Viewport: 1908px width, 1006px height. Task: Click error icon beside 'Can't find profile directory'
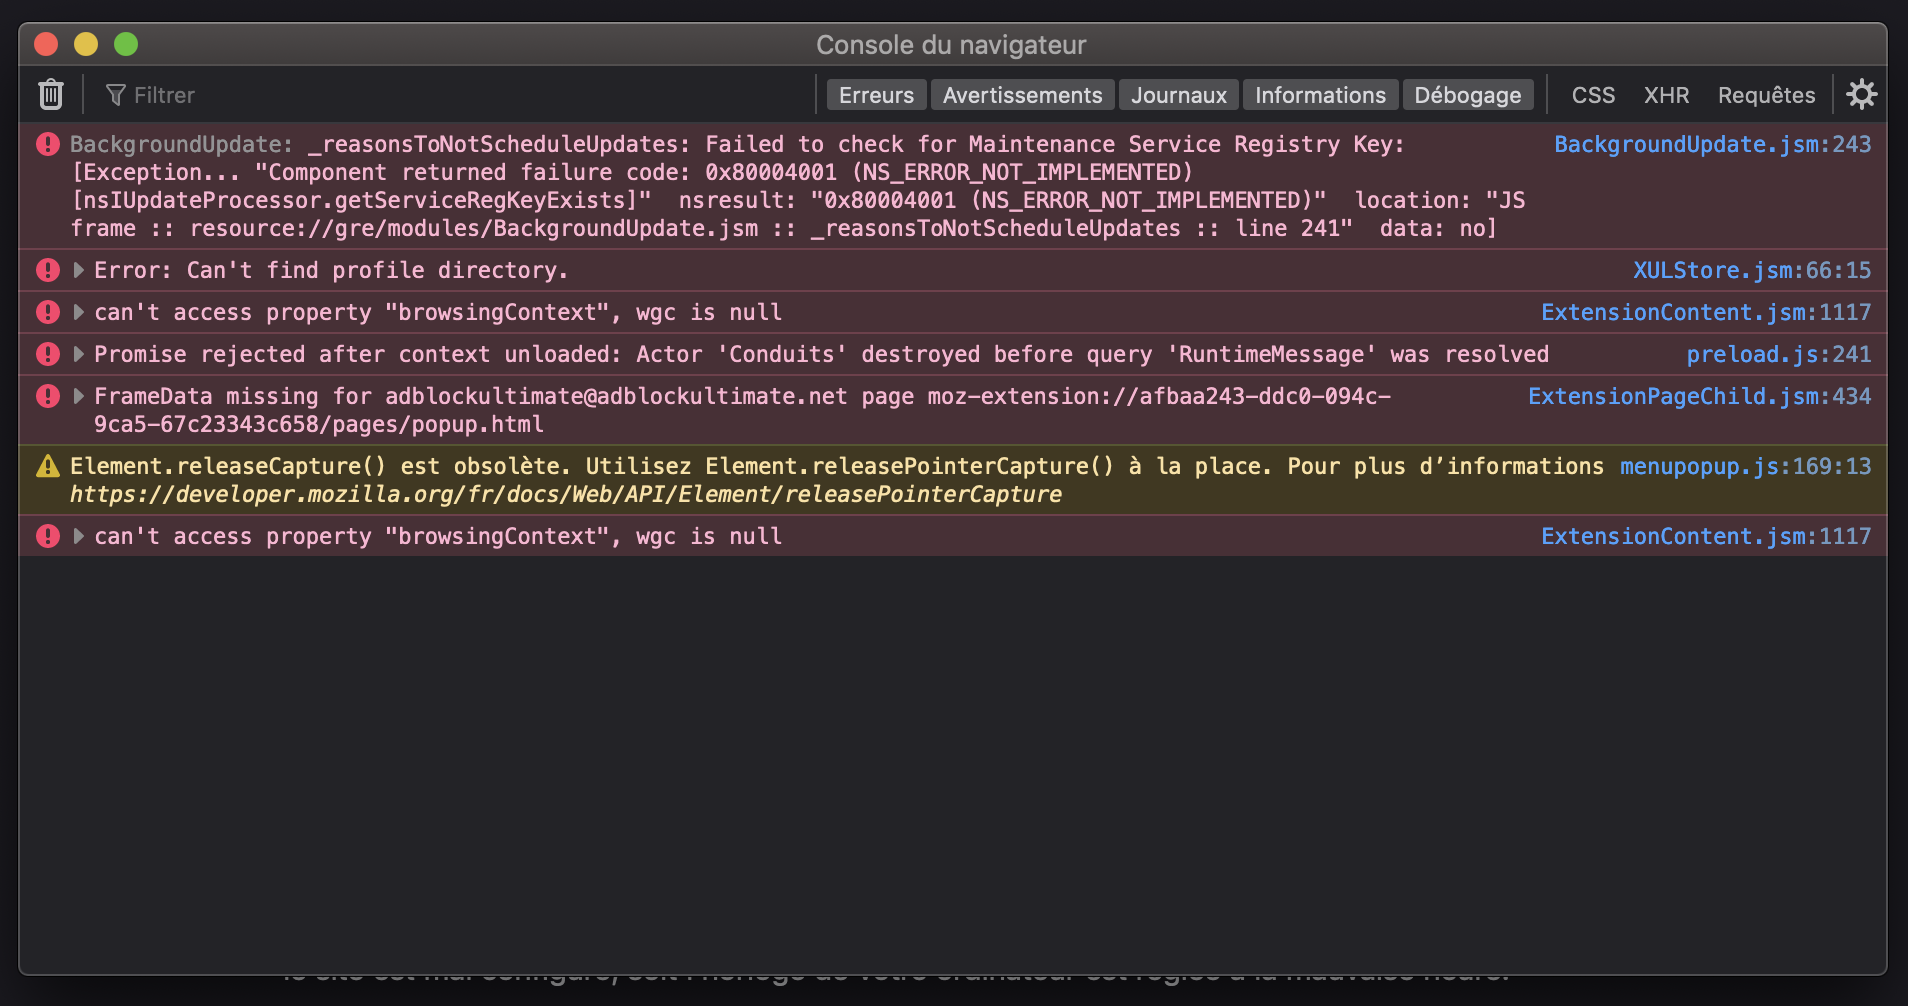(x=48, y=270)
